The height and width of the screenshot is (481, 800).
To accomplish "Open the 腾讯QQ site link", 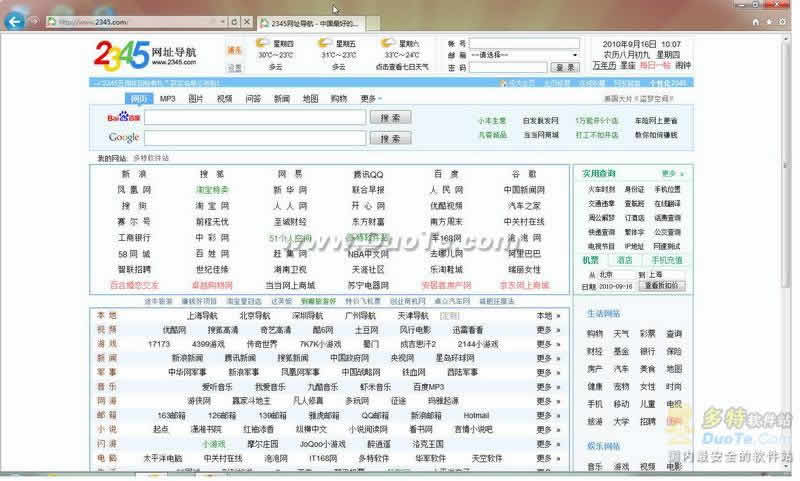I will [368, 174].
